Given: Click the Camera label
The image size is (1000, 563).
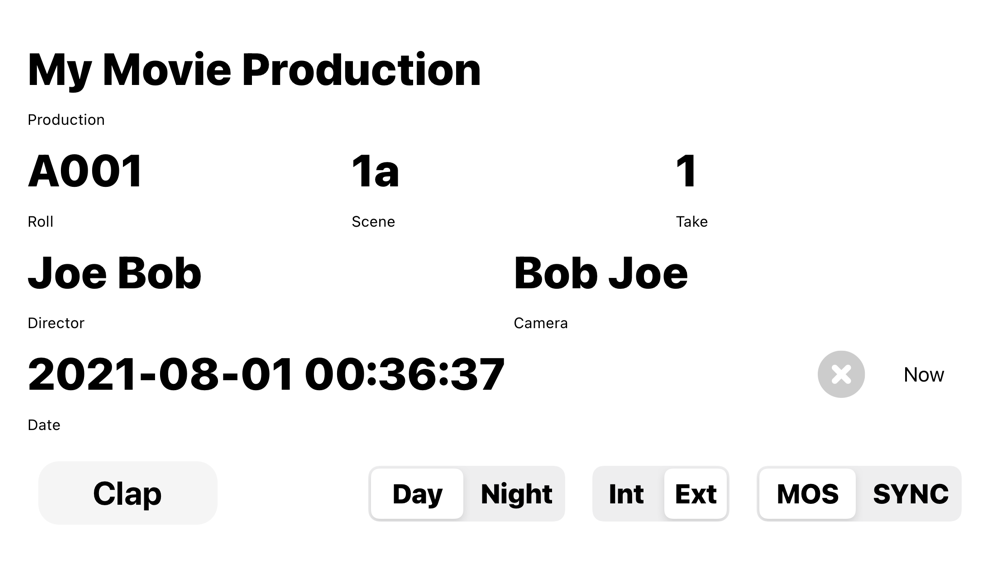Looking at the screenshot, I should tap(540, 323).
